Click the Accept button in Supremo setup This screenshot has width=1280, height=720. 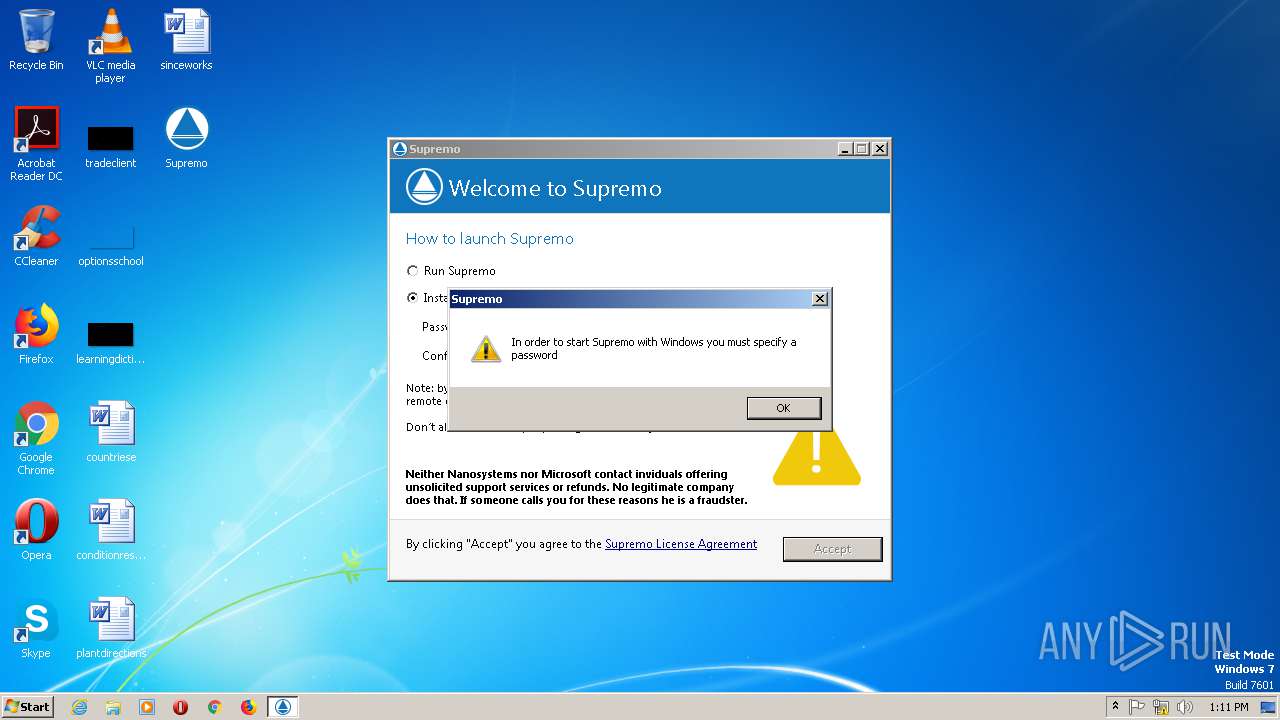(832, 549)
